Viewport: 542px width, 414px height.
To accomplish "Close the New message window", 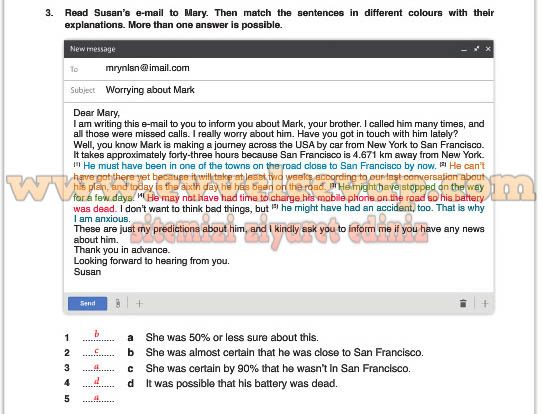I will [488, 49].
